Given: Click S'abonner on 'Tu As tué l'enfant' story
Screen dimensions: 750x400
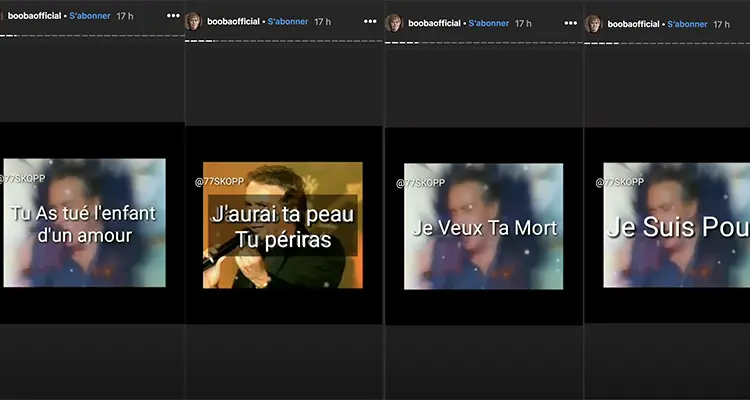Looking at the screenshot, I should click(92, 17).
